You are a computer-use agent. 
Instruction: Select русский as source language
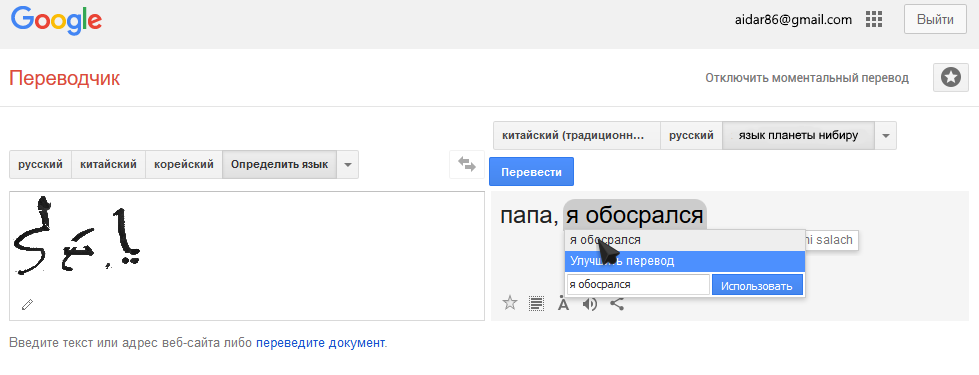pyautogui.click(x=41, y=165)
